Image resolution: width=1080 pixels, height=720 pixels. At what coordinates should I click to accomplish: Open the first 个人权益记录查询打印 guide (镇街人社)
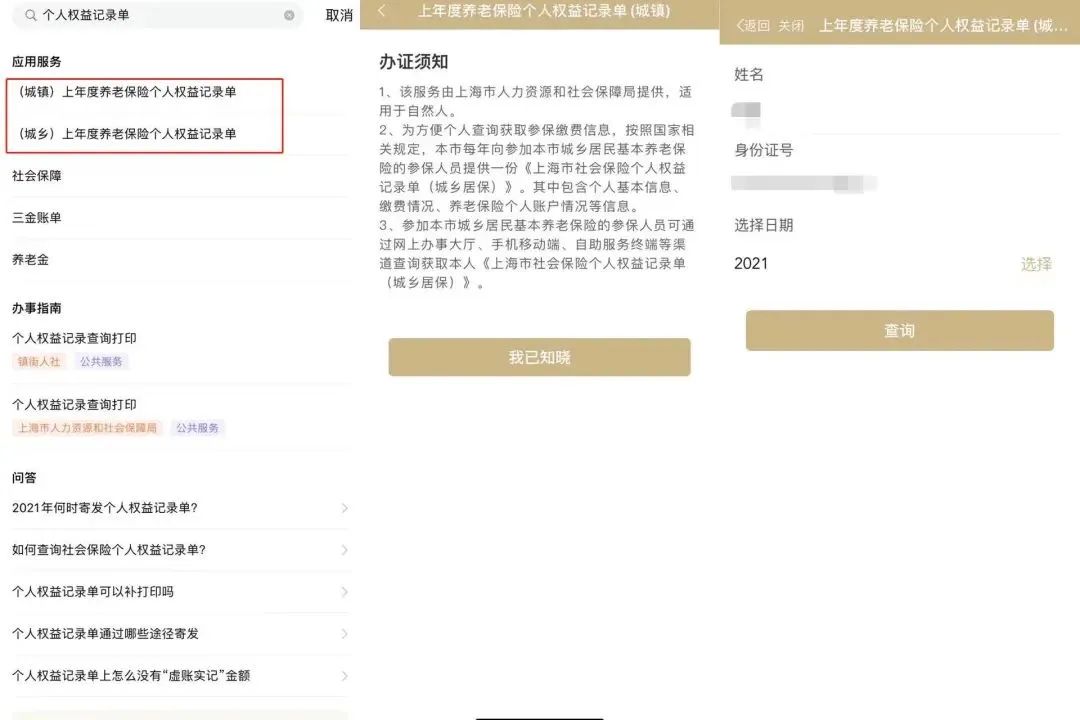(x=74, y=338)
